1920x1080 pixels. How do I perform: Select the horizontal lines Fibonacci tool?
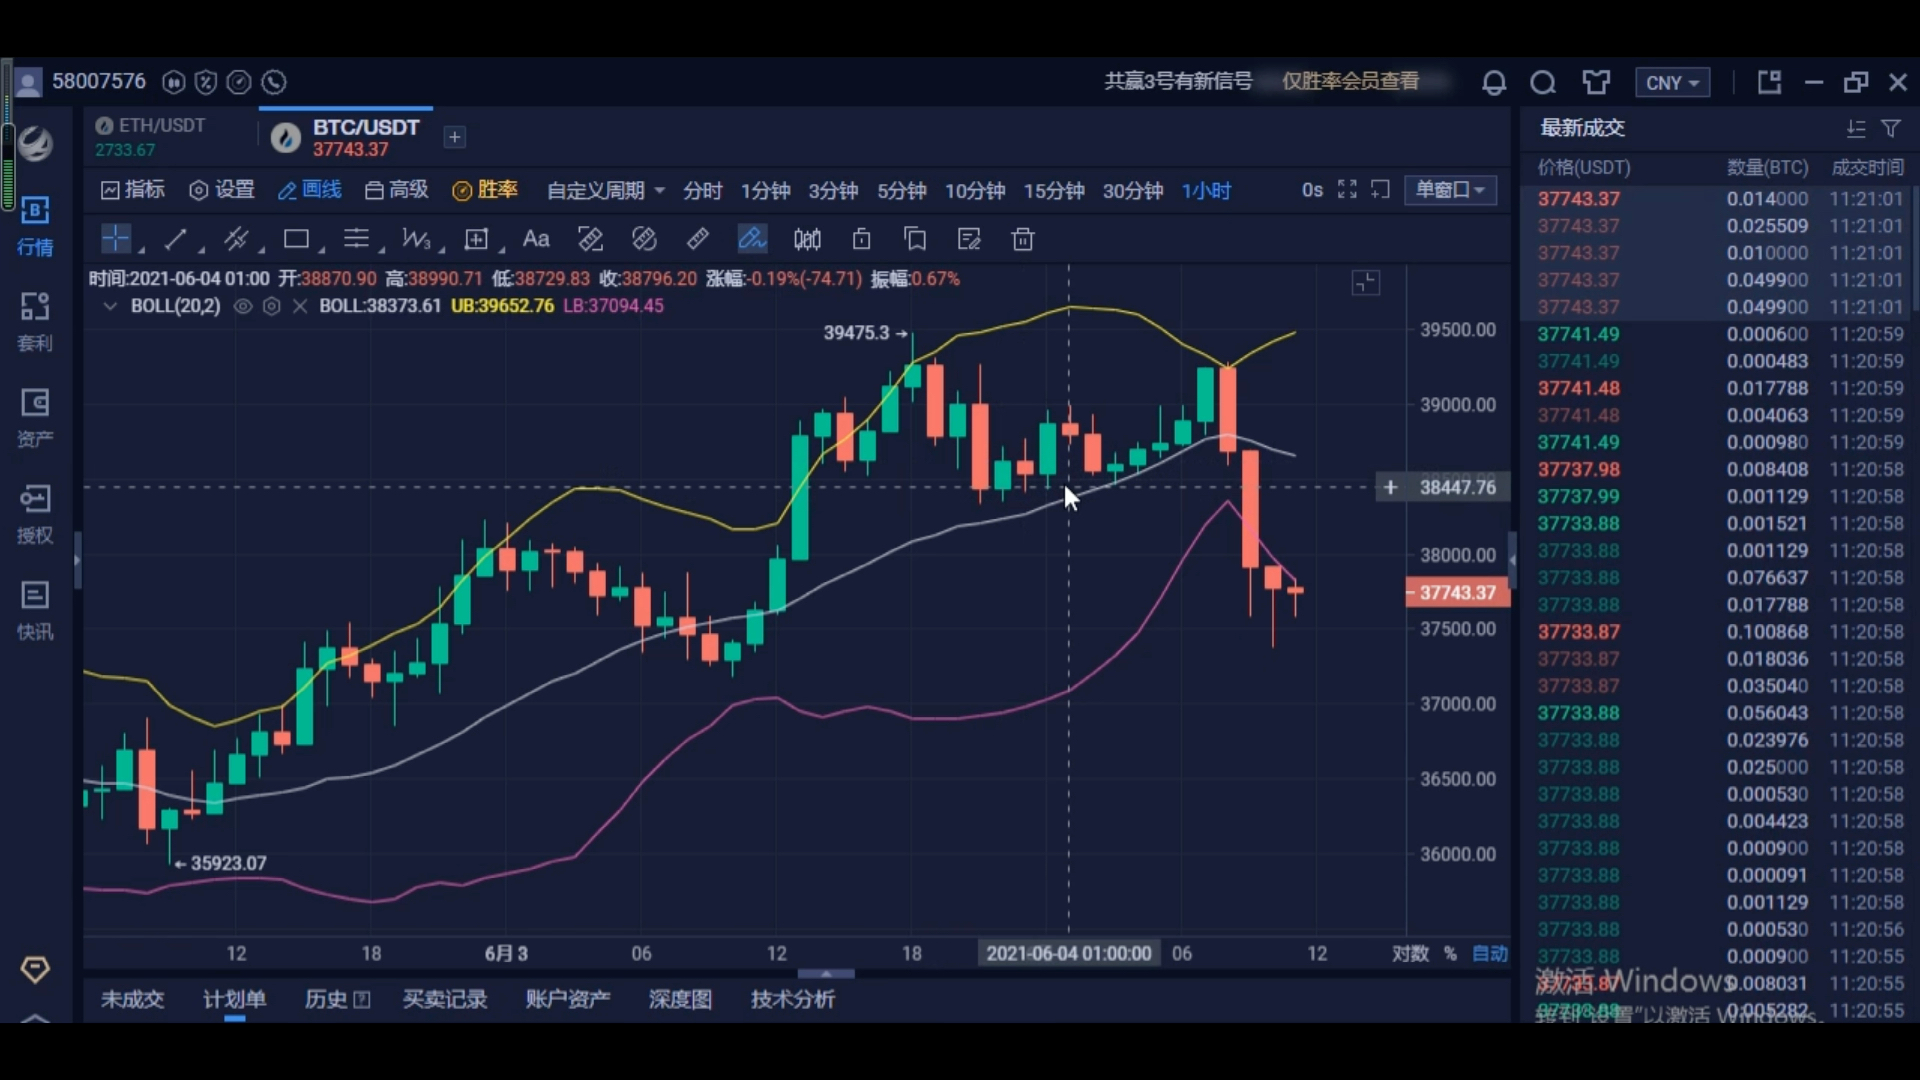click(356, 238)
